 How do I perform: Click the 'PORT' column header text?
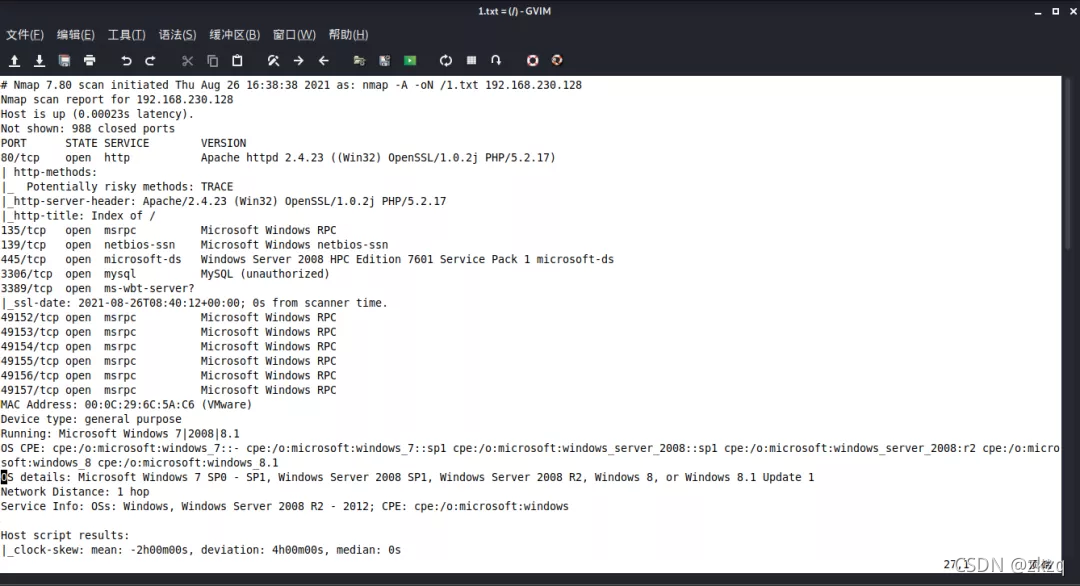[14, 143]
